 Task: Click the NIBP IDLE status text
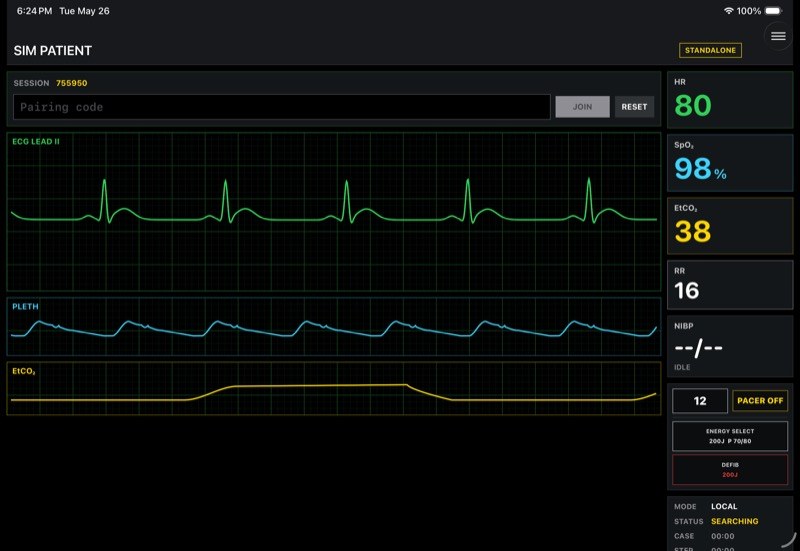(x=682, y=367)
